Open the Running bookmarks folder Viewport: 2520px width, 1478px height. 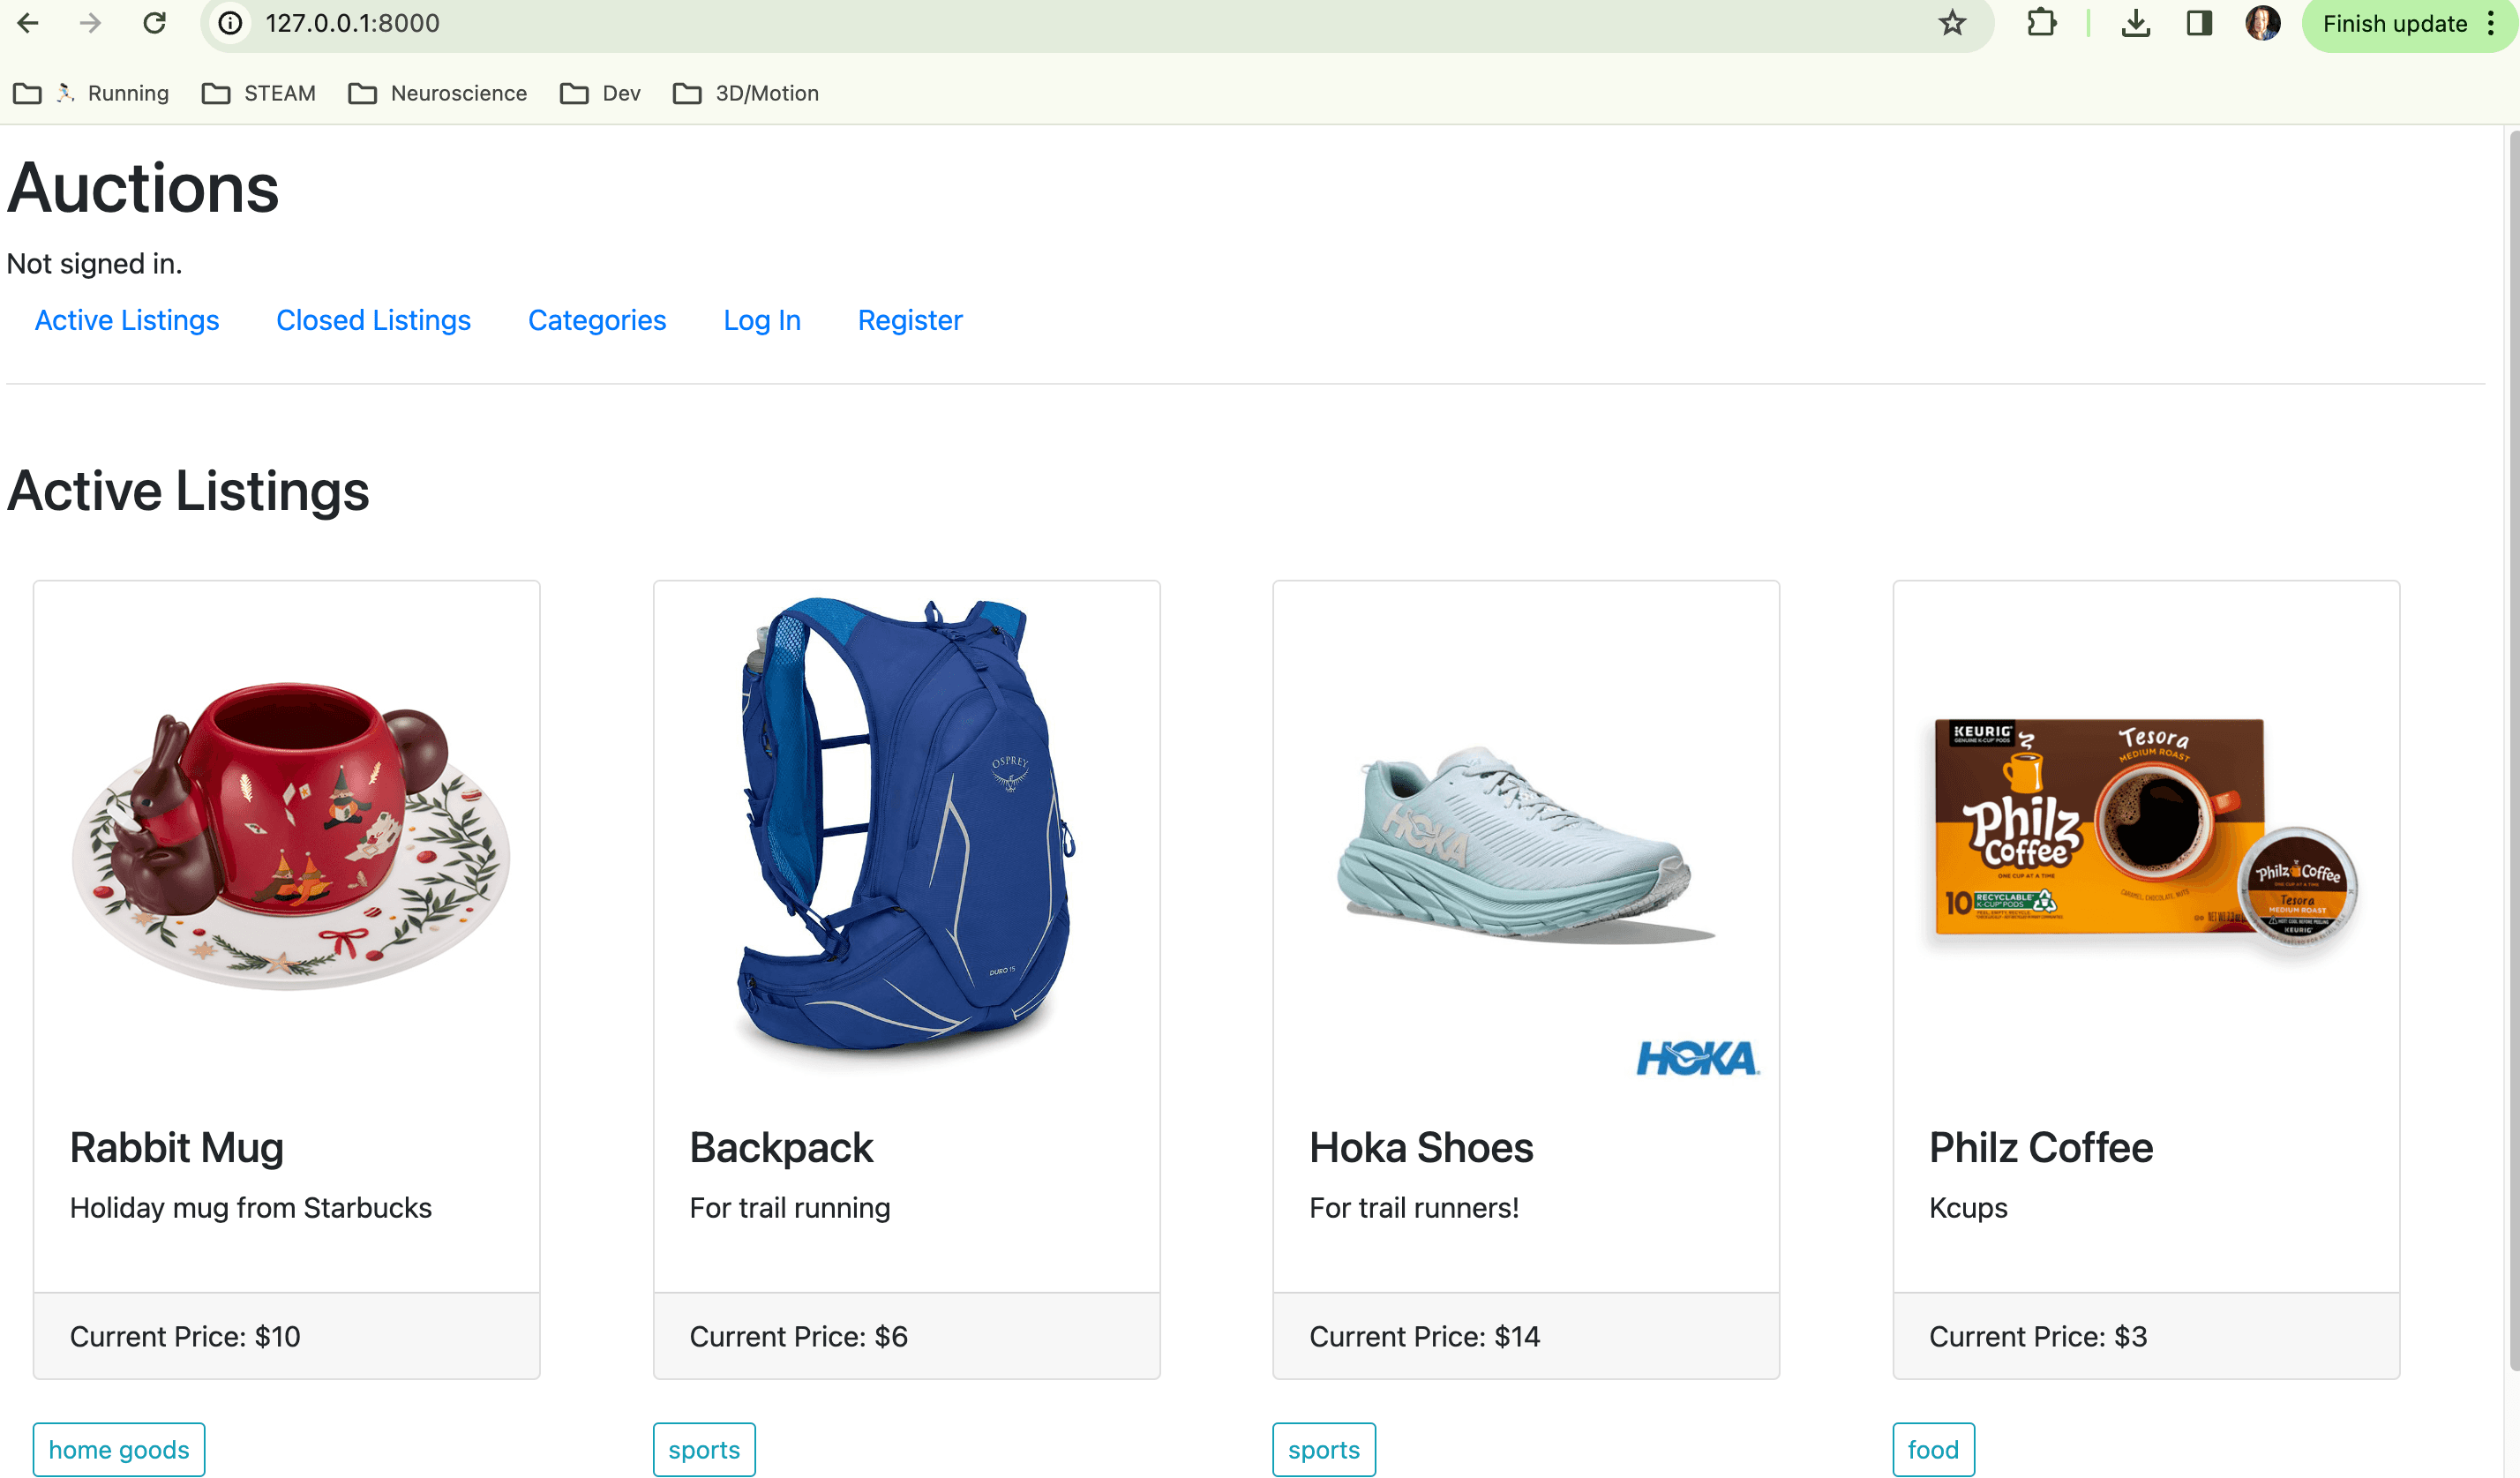(x=91, y=93)
